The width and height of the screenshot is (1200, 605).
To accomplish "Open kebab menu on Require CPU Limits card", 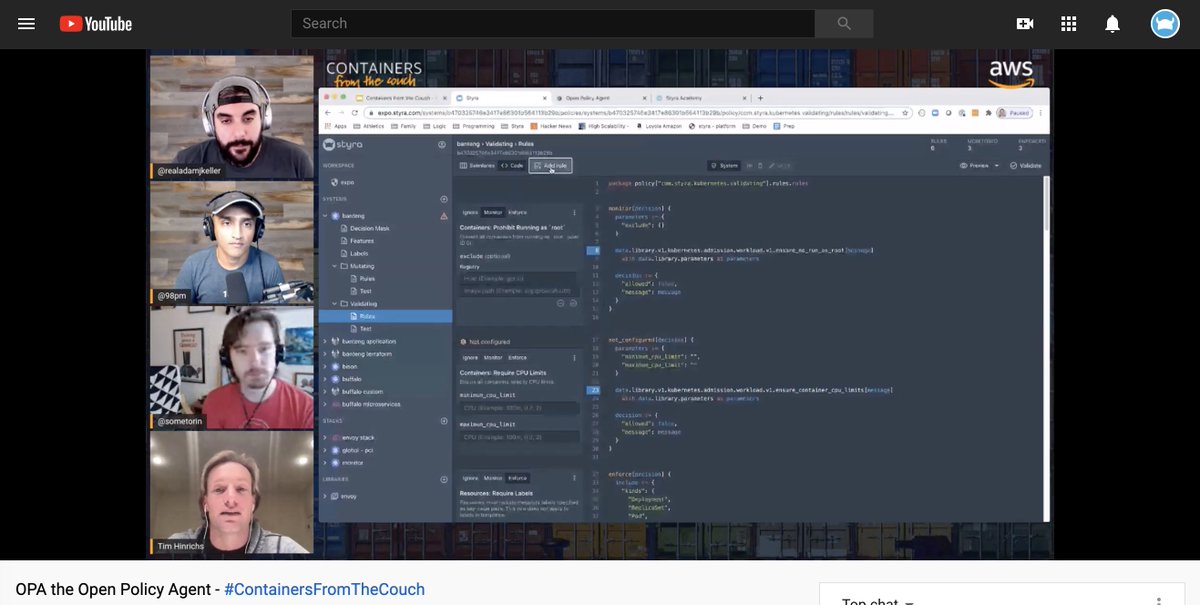I will (574, 357).
